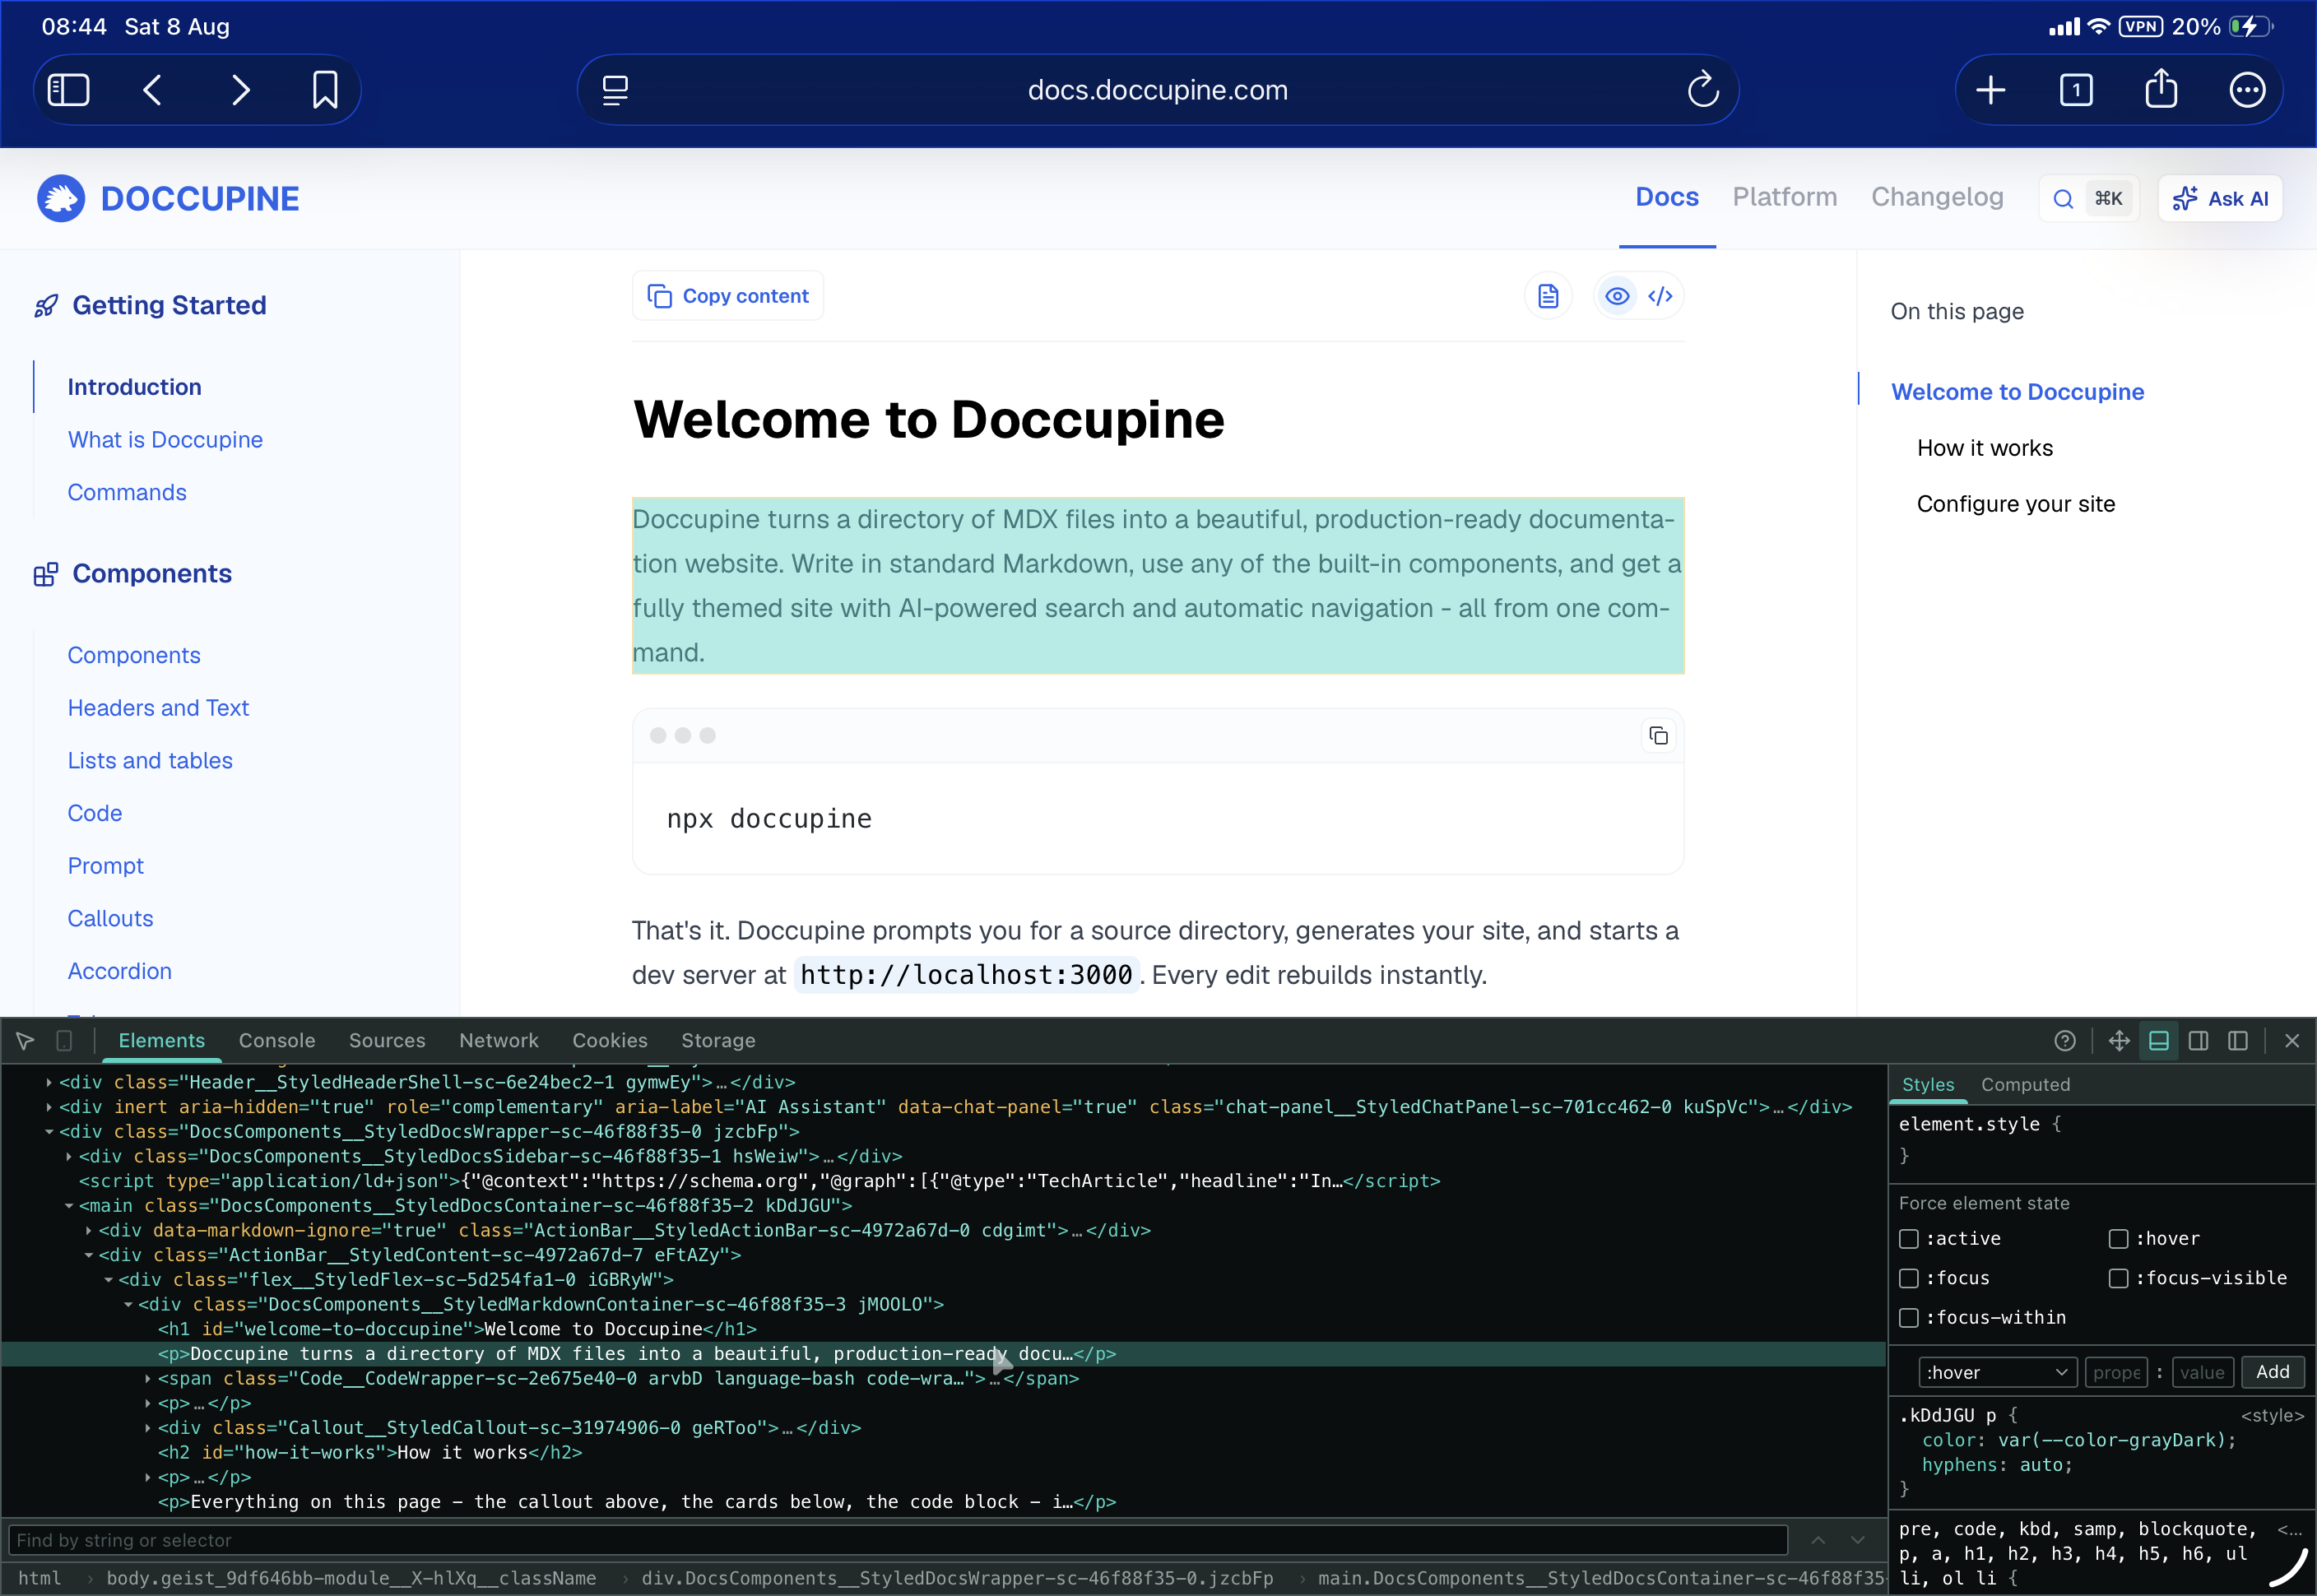Open a new tab with plus icon
The image size is (2317, 1596).
click(x=1990, y=90)
